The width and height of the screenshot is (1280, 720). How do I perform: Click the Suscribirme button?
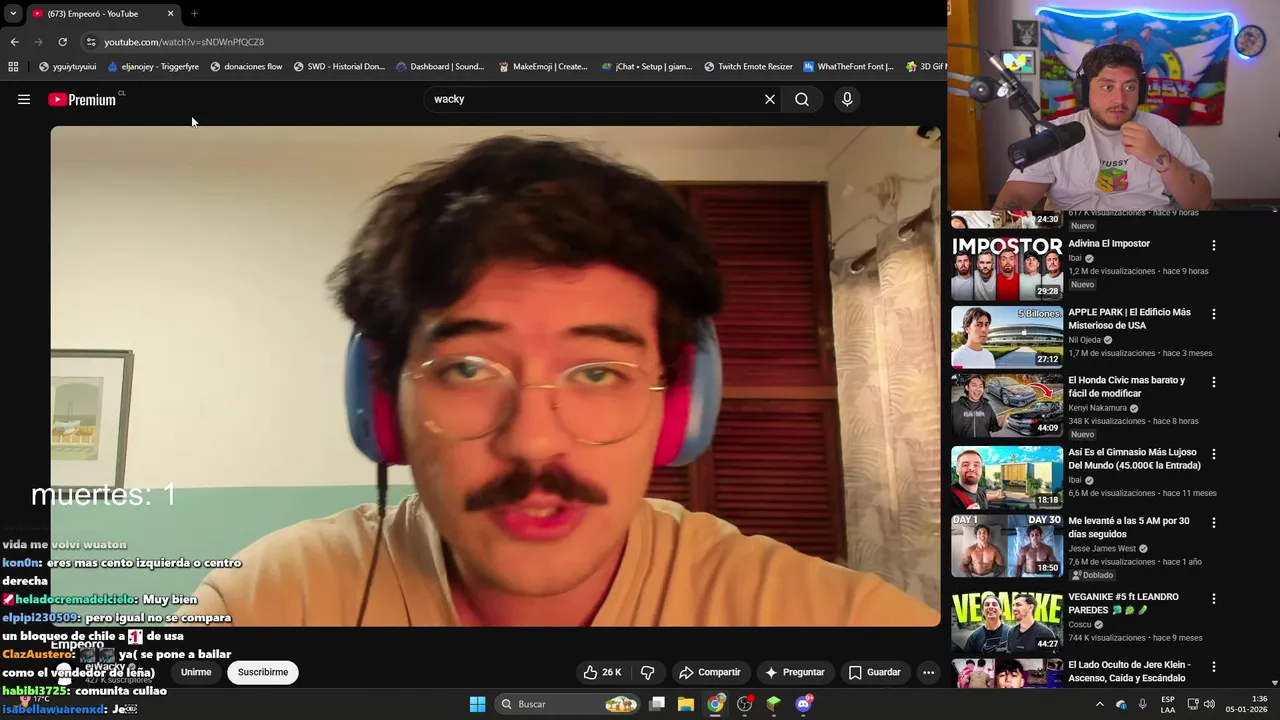[263, 672]
